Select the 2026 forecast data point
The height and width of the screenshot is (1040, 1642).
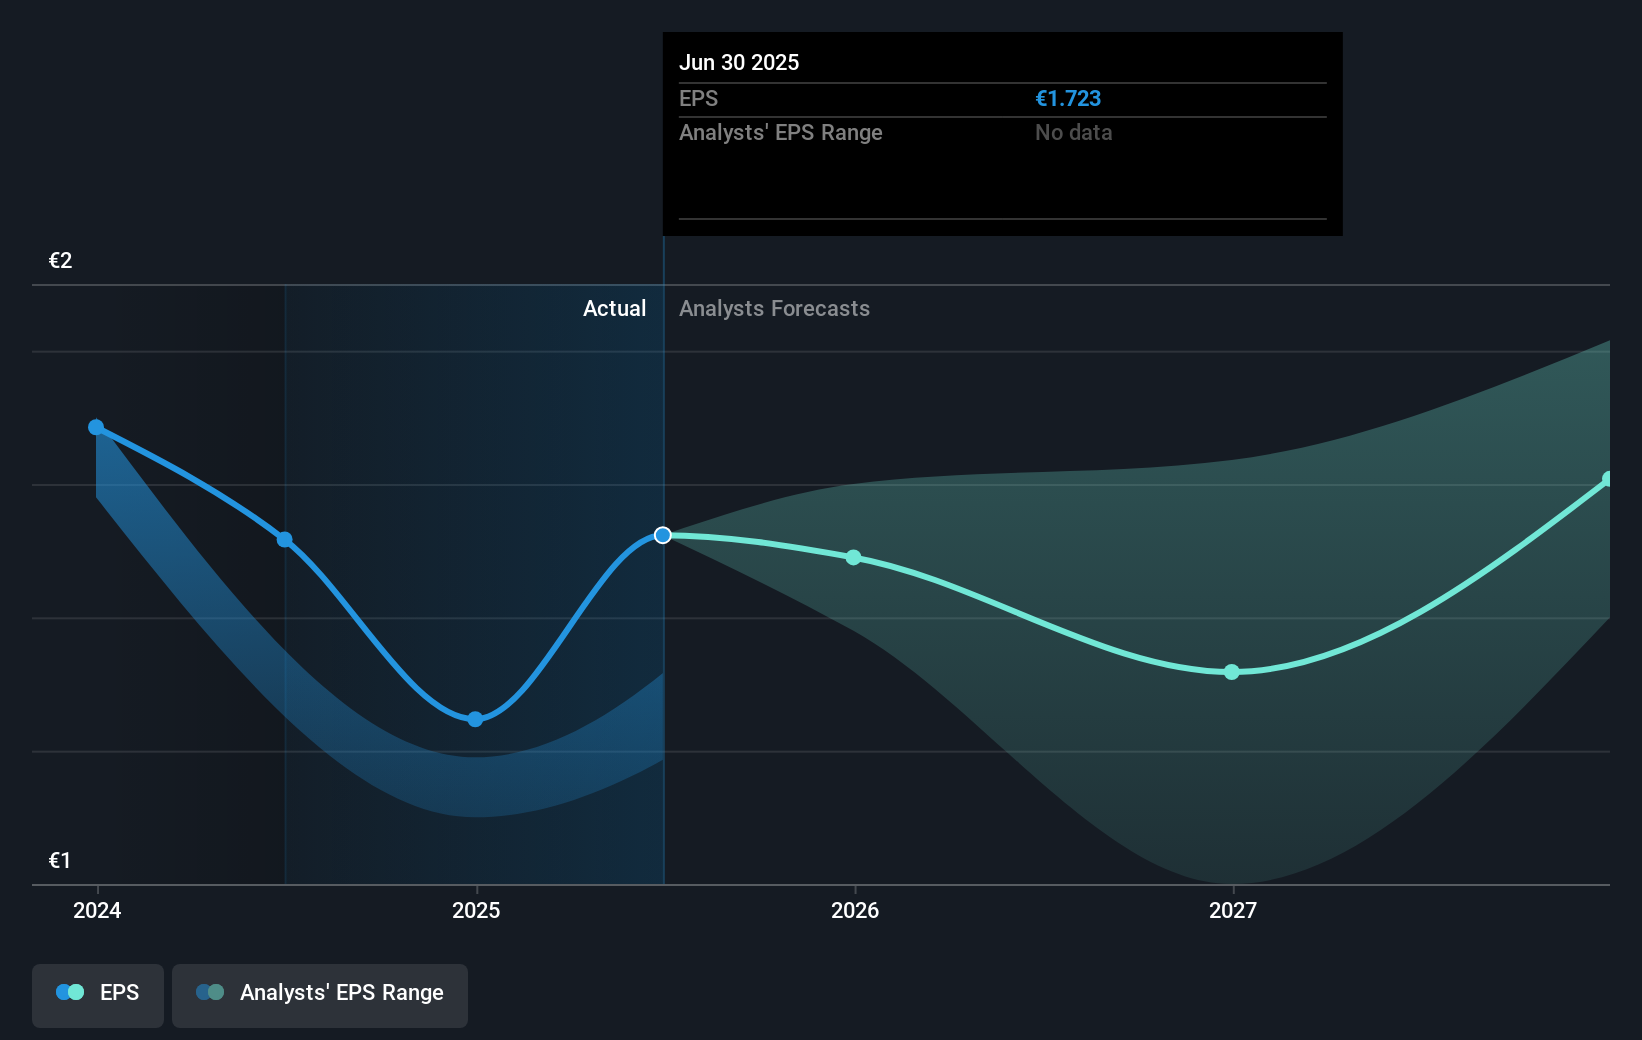point(852,558)
